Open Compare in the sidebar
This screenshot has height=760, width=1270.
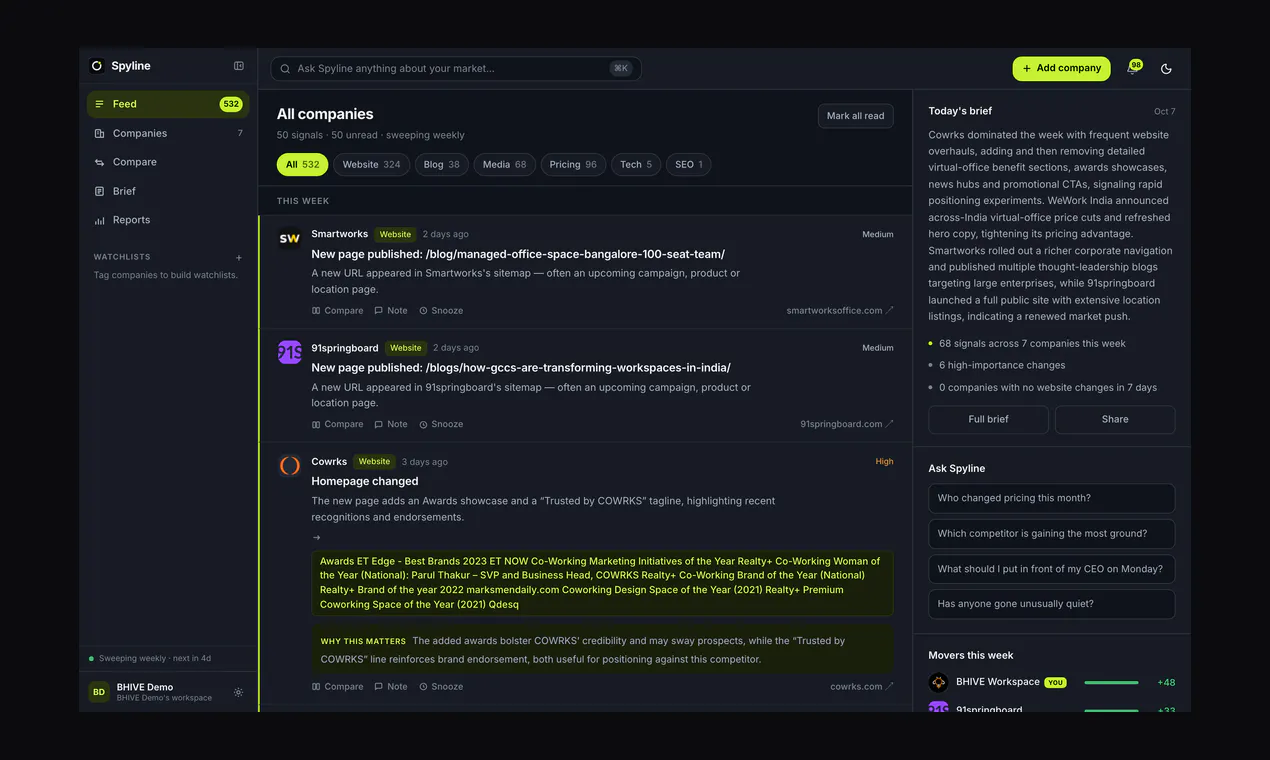(x=168, y=162)
